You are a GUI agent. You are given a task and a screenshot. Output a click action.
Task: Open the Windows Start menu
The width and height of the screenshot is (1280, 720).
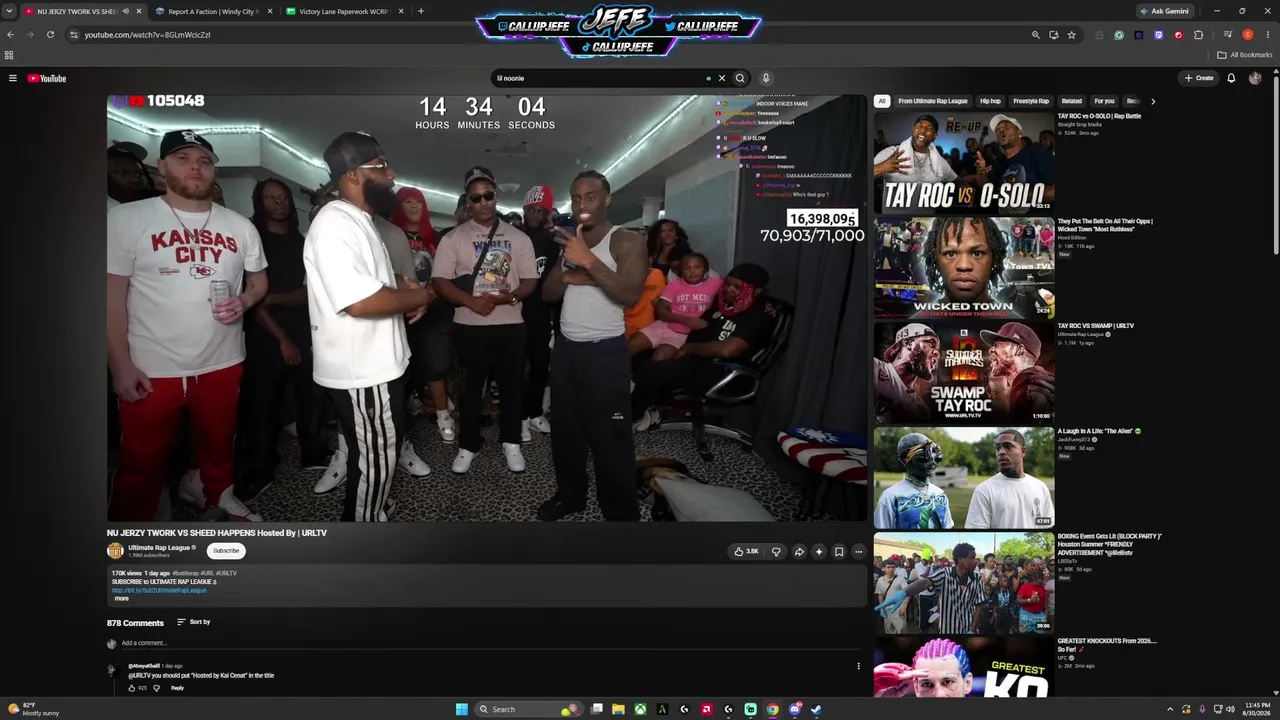click(461, 709)
